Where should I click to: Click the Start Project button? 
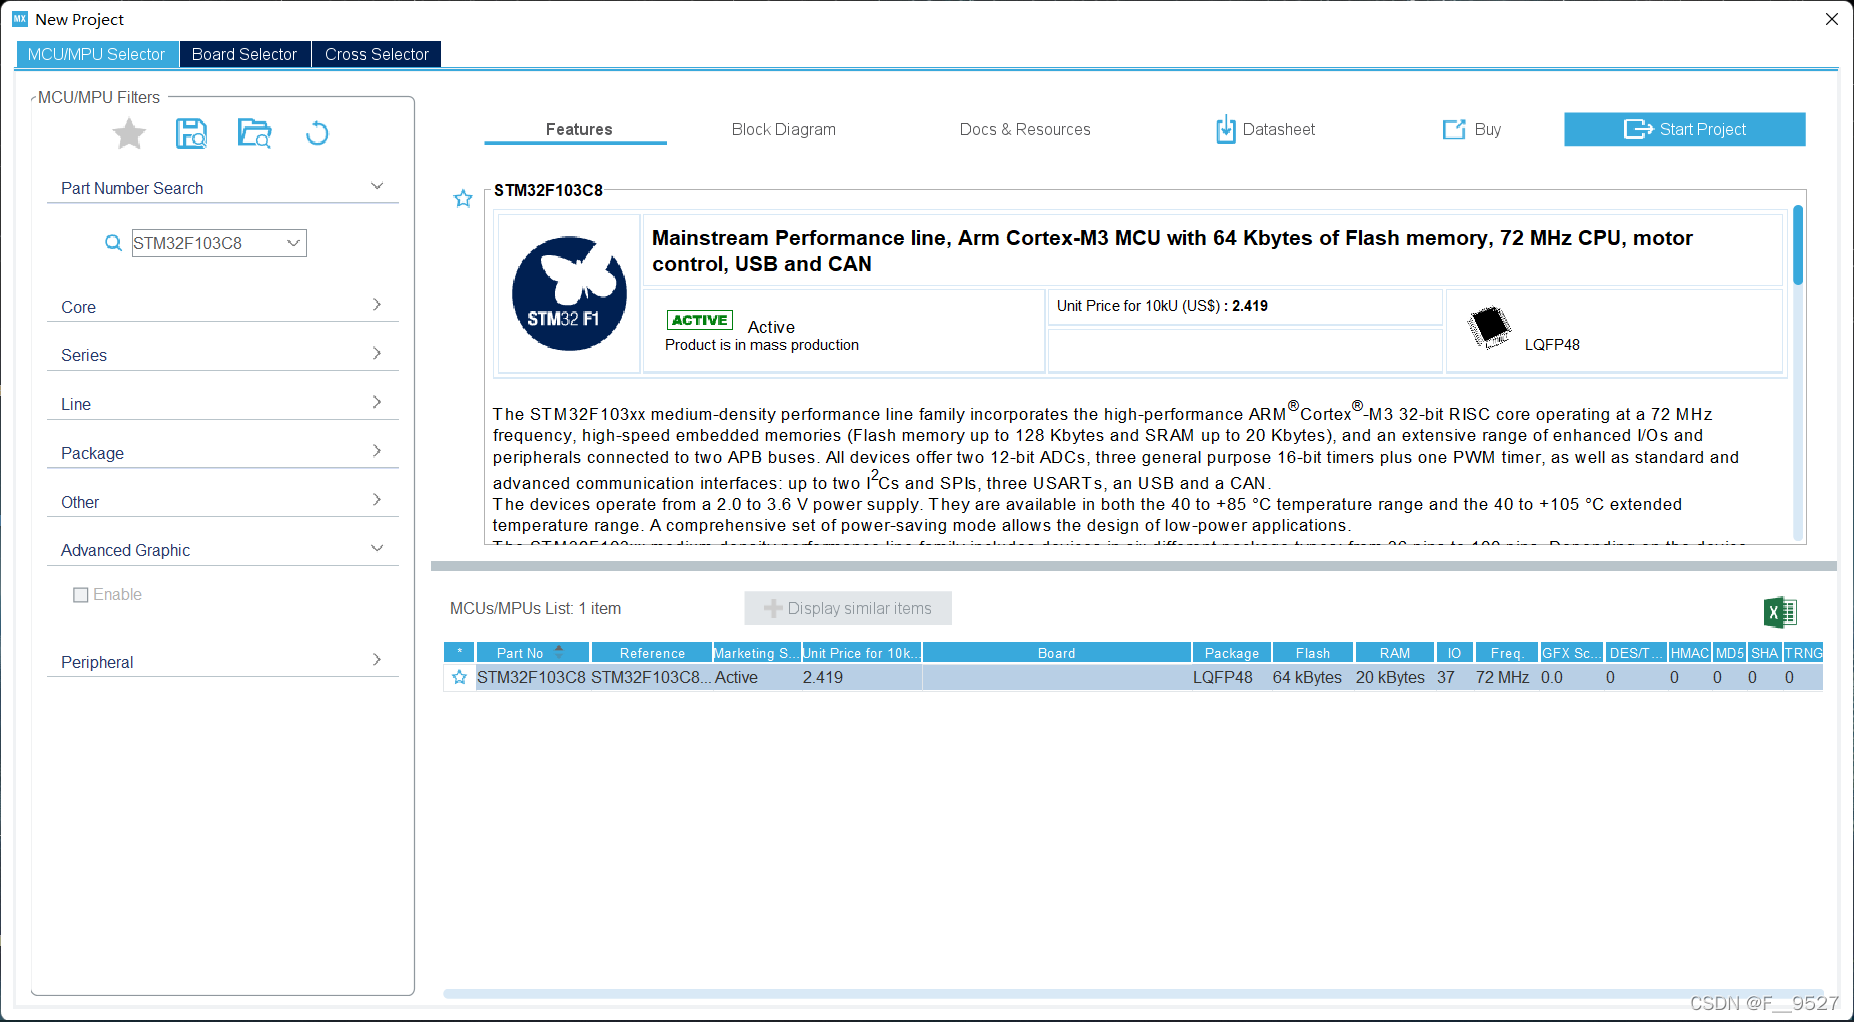point(1684,129)
